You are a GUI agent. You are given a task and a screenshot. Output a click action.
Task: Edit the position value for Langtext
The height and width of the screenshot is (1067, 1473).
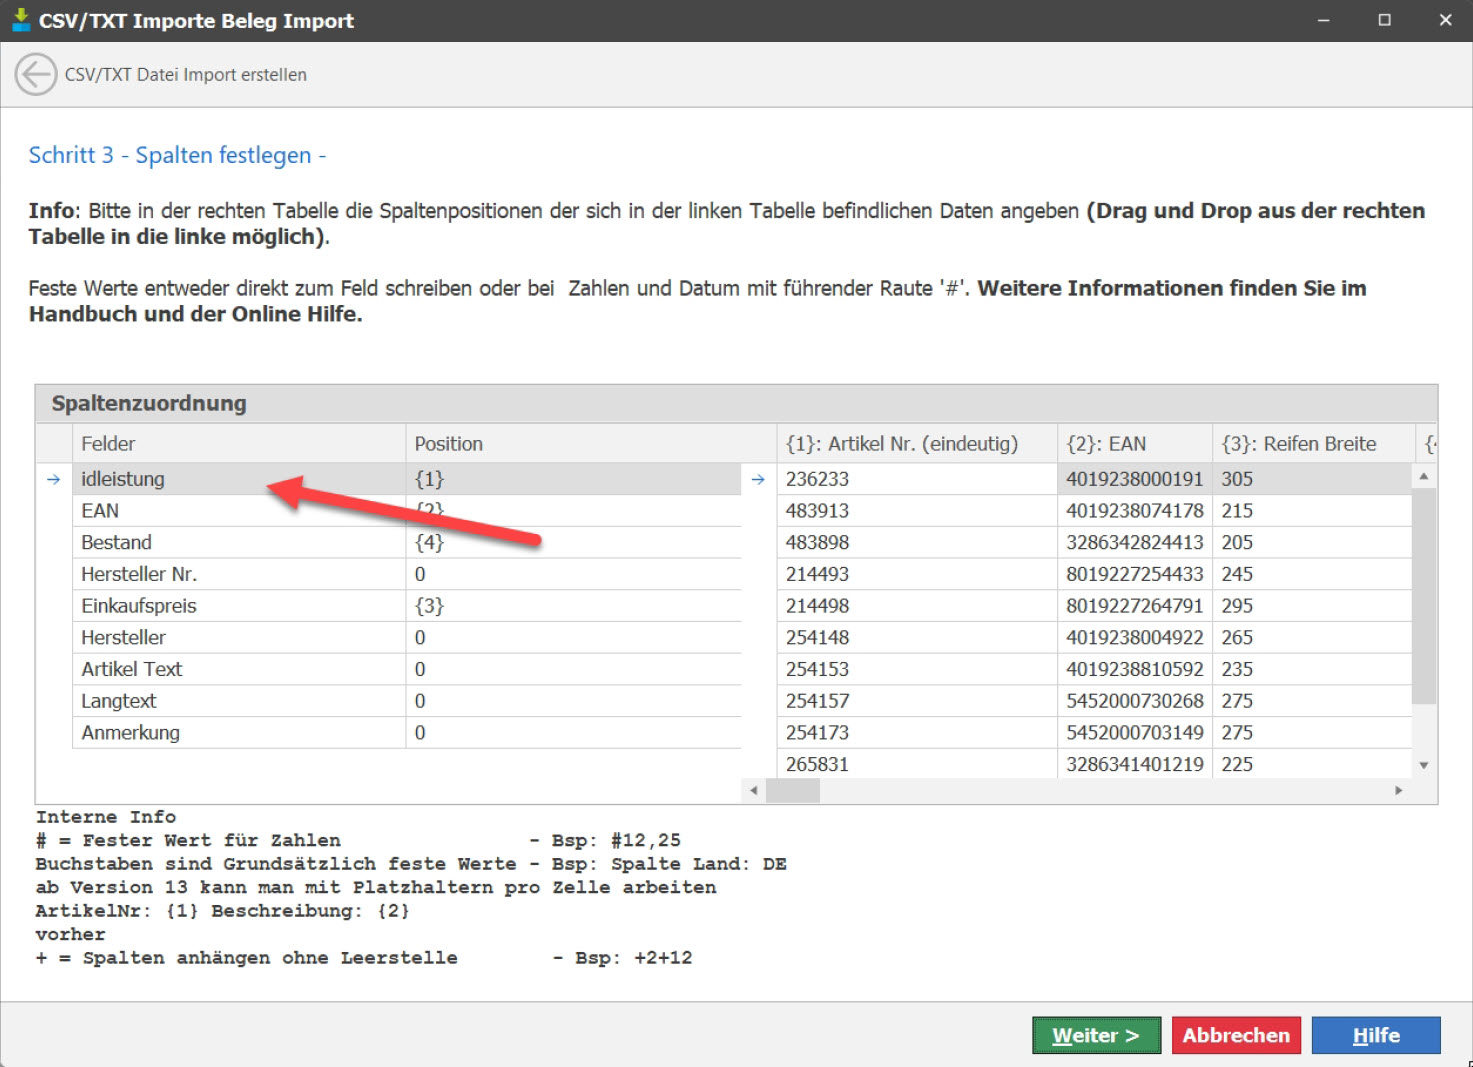(x=574, y=701)
